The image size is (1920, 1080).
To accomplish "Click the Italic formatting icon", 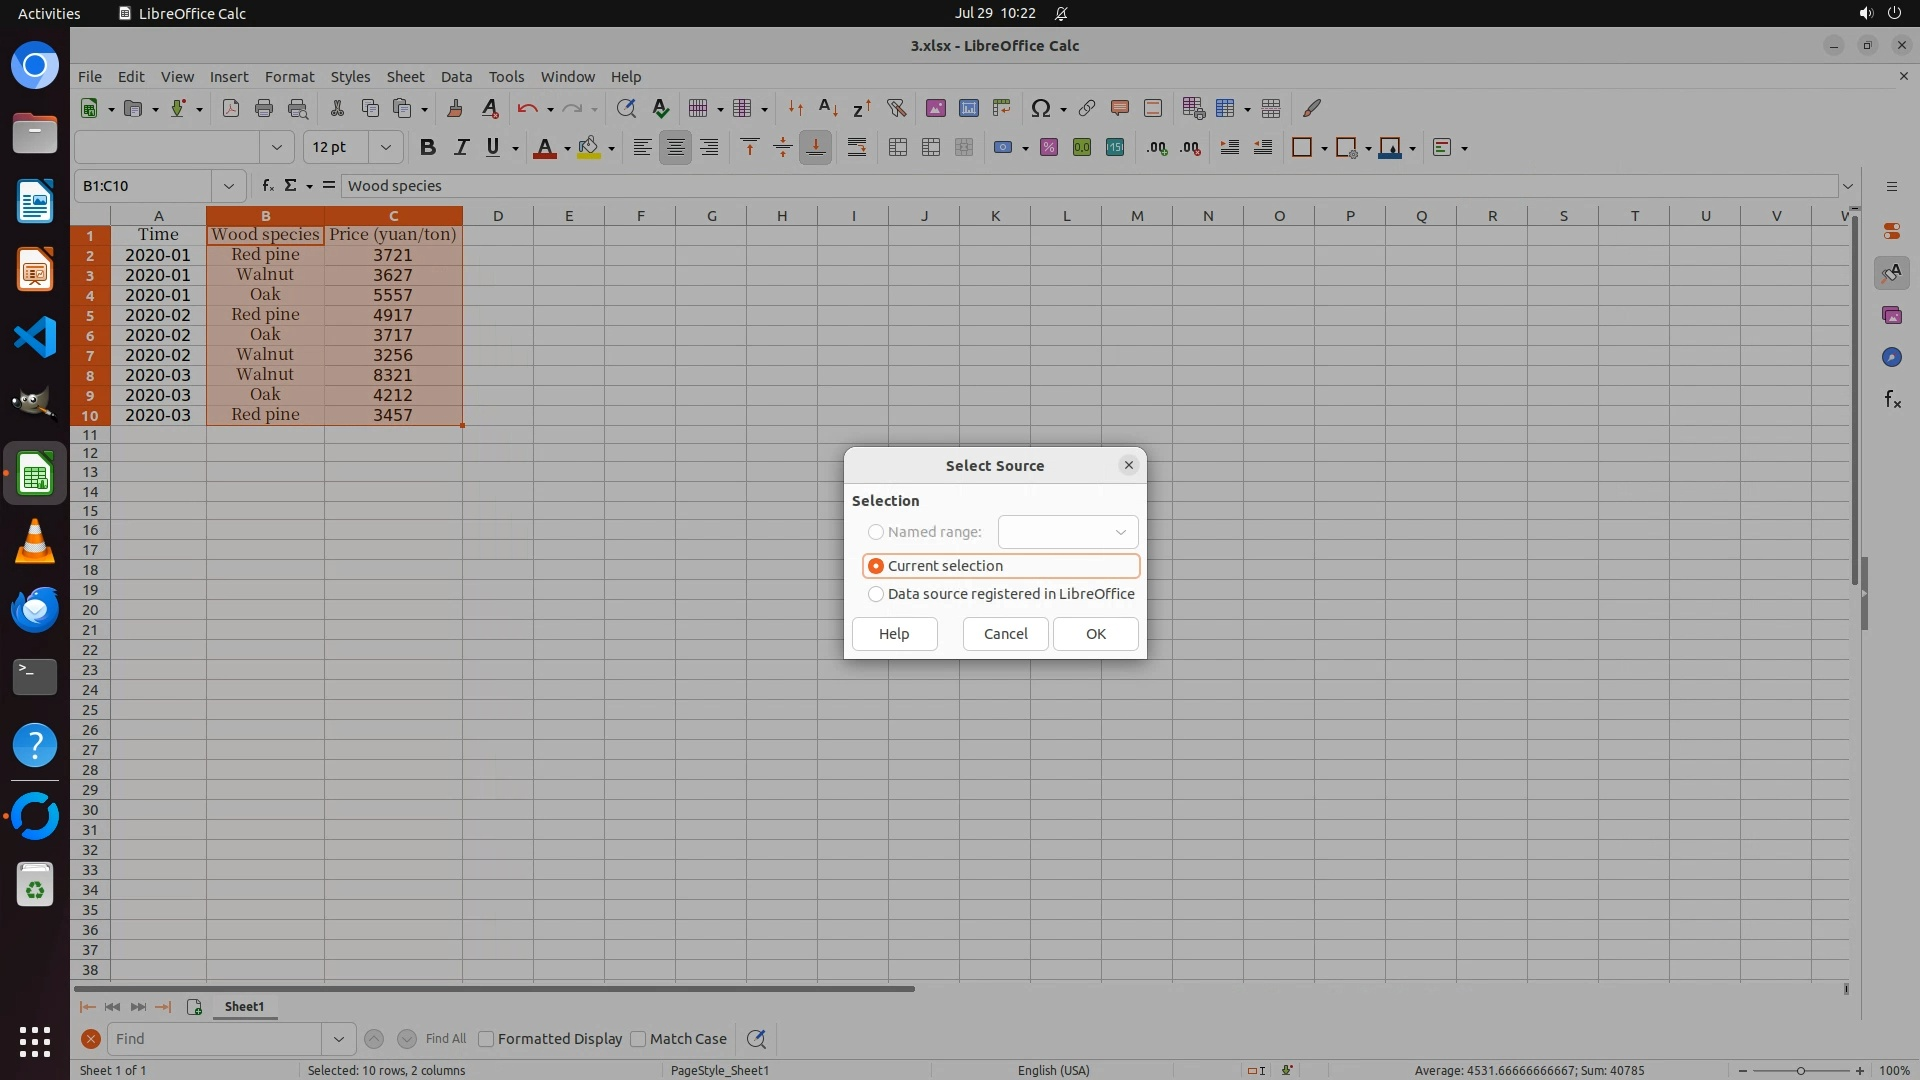I will 461,148.
